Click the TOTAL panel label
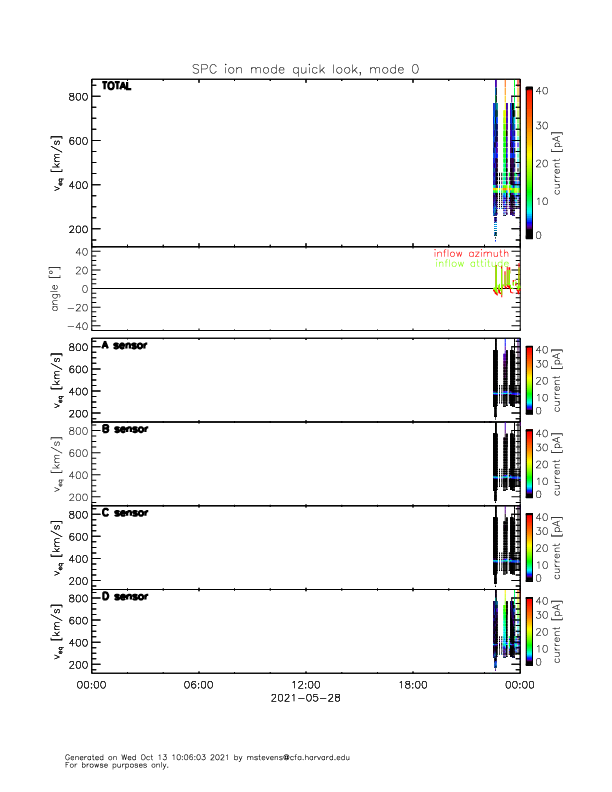The width and height of the screenshot is (612, 792). point(117,87)
